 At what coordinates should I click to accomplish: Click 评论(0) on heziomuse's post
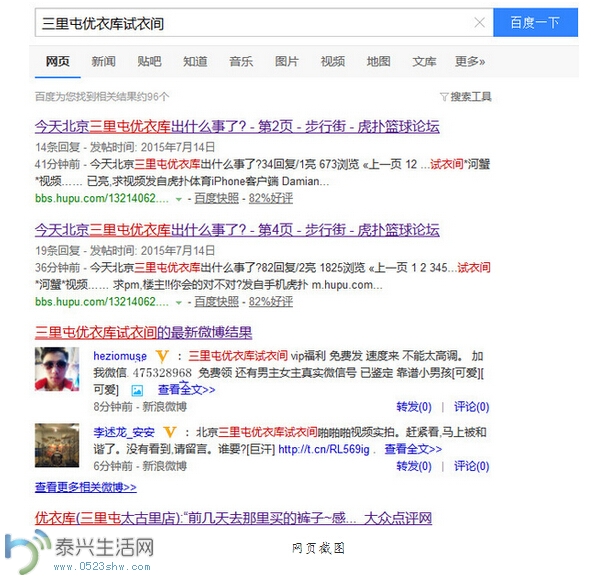(472, 407)
